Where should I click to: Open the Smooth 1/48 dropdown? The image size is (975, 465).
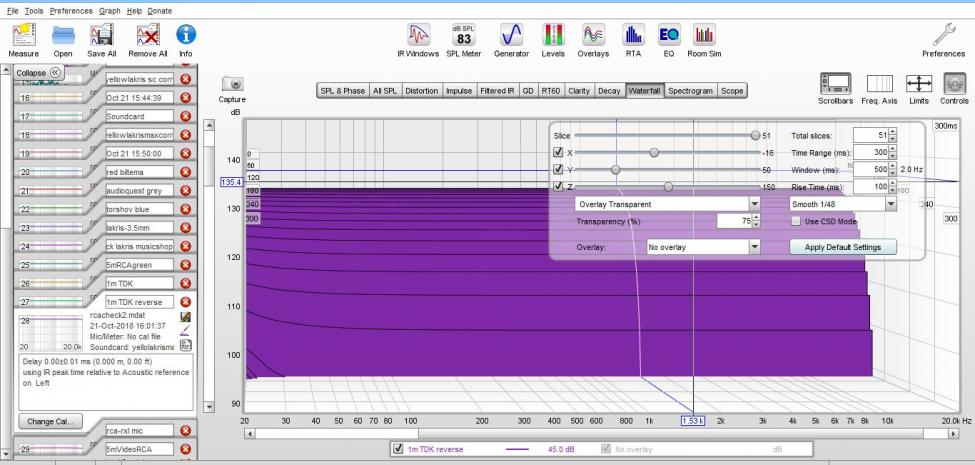842,203
